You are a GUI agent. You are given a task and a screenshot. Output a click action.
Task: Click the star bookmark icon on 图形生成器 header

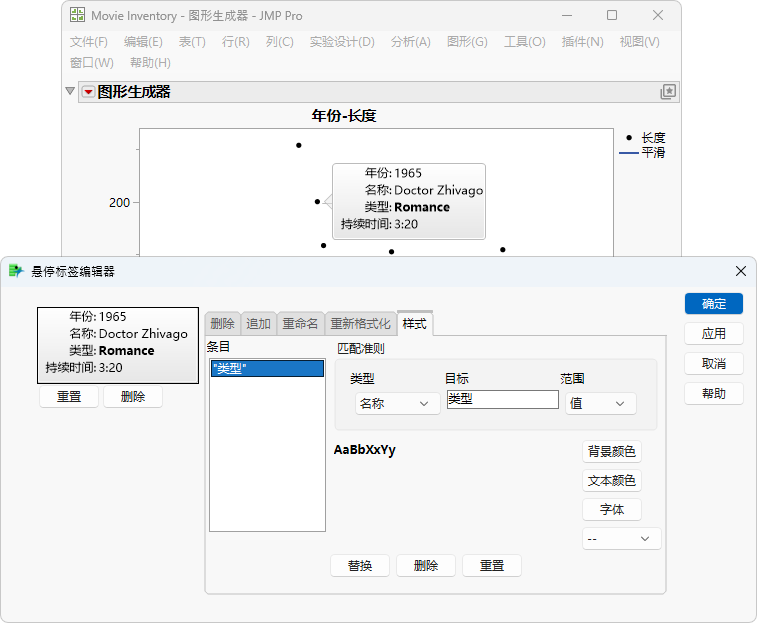pos(668,91)
